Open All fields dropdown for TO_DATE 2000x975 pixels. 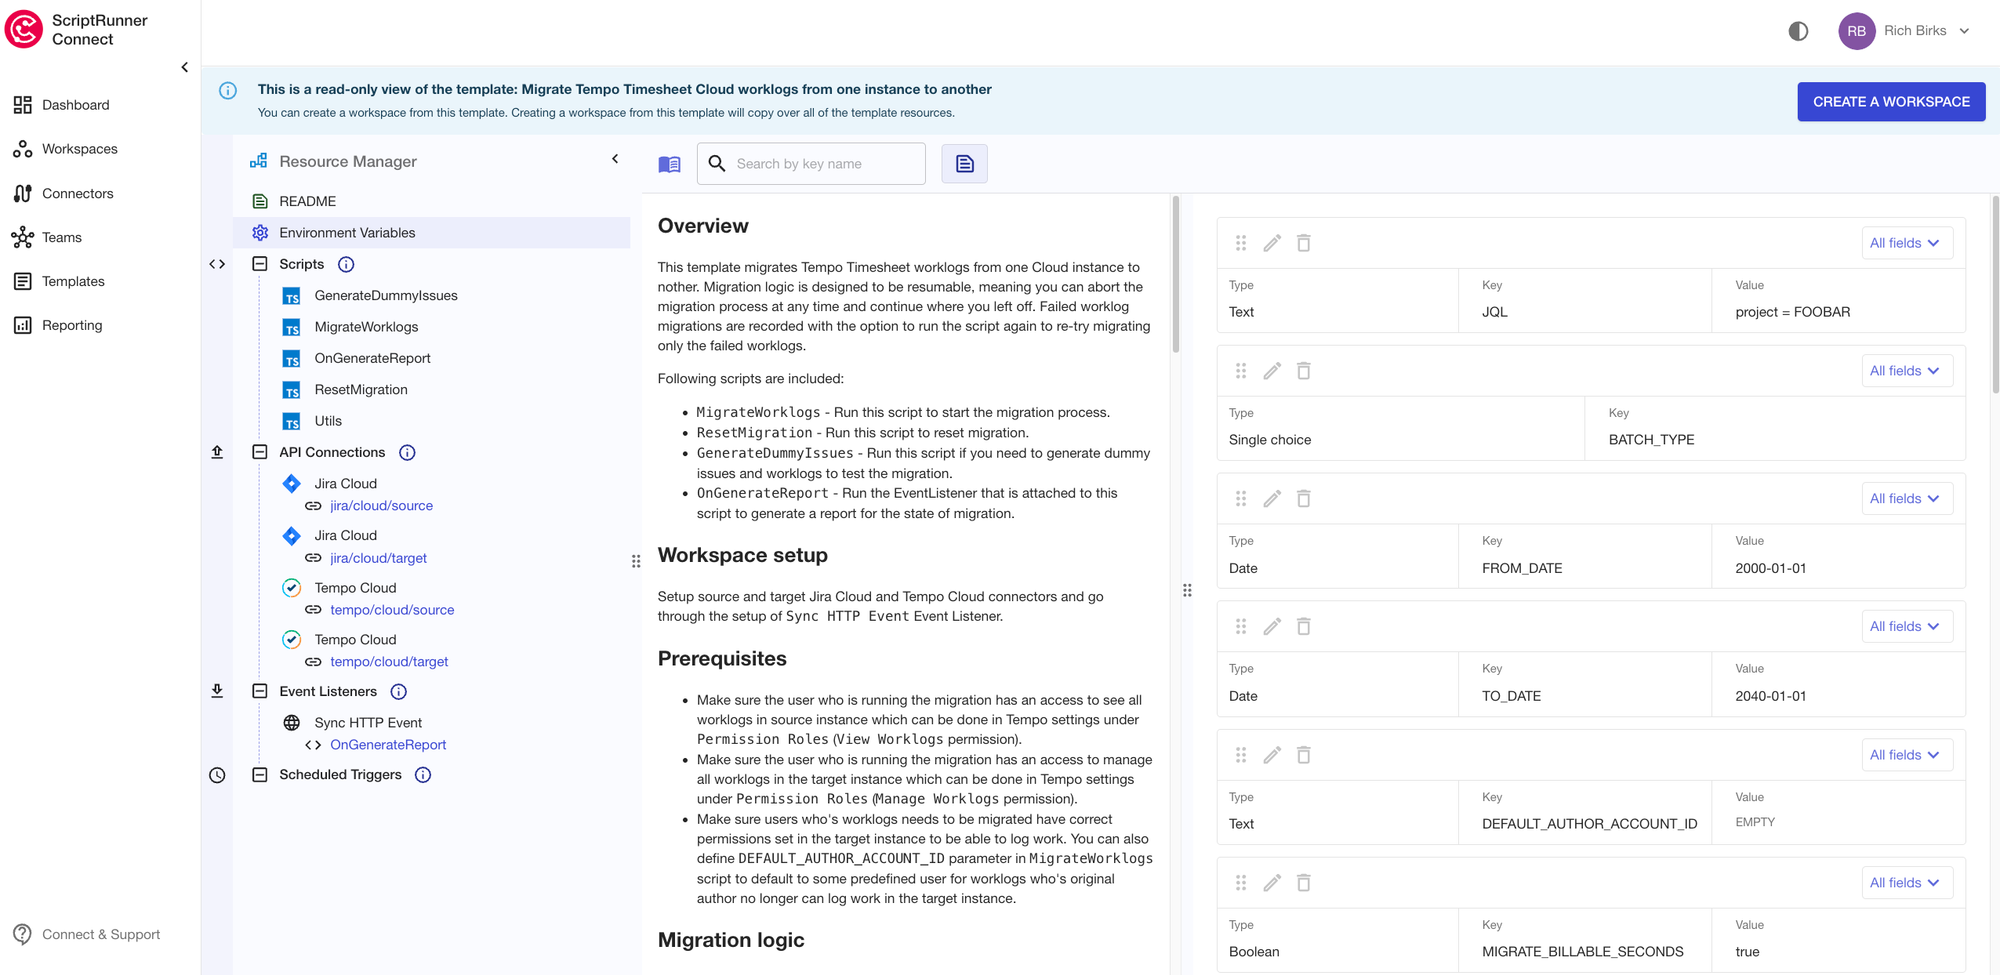click(1906, 627)
